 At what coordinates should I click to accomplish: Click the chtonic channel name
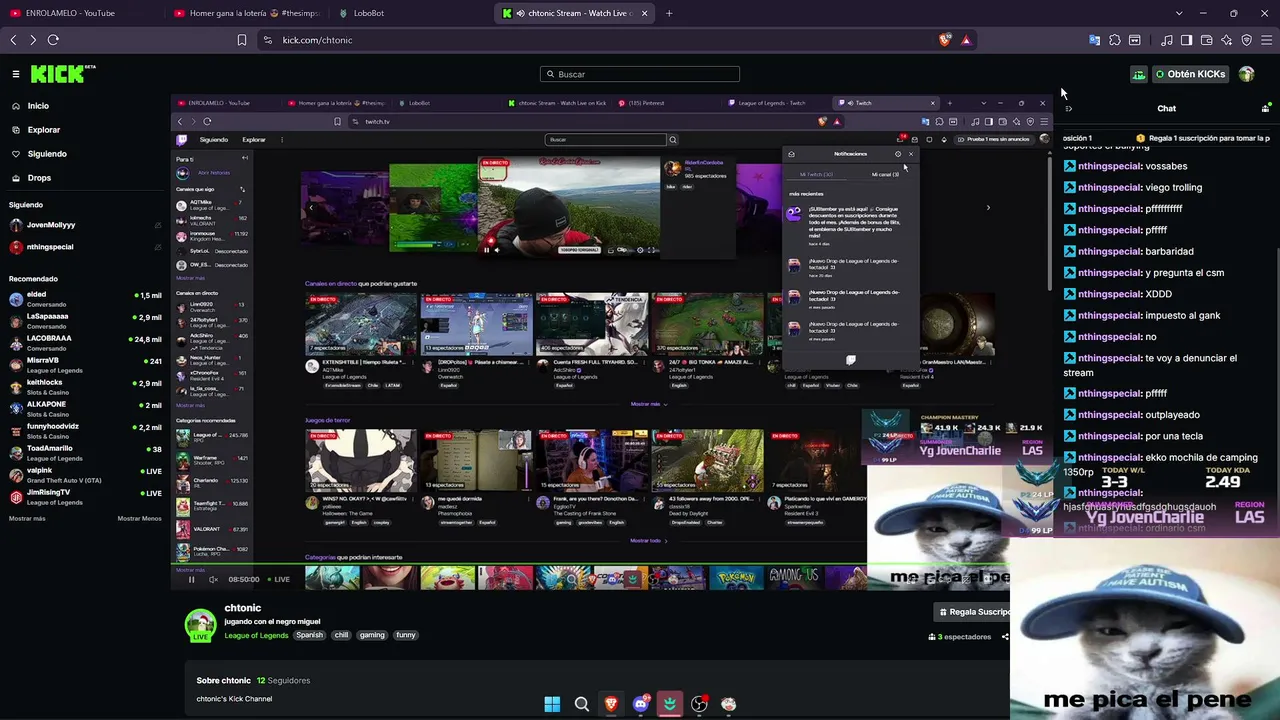tap(243, 608)
